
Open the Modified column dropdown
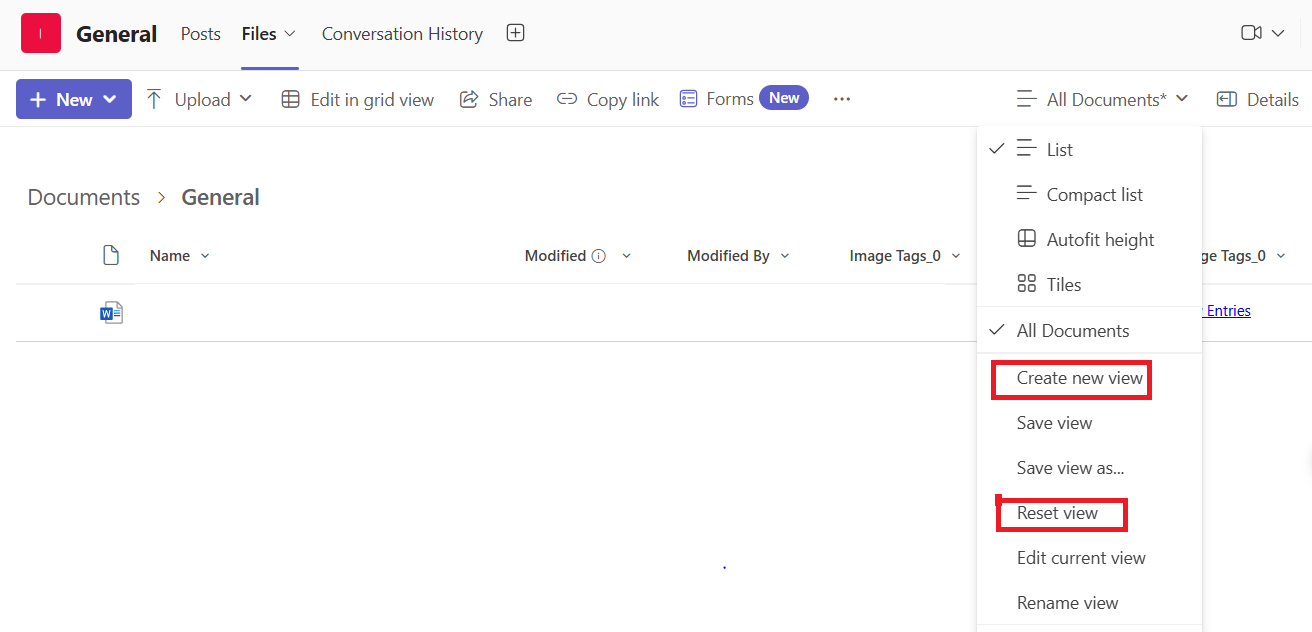click(627, 256)
